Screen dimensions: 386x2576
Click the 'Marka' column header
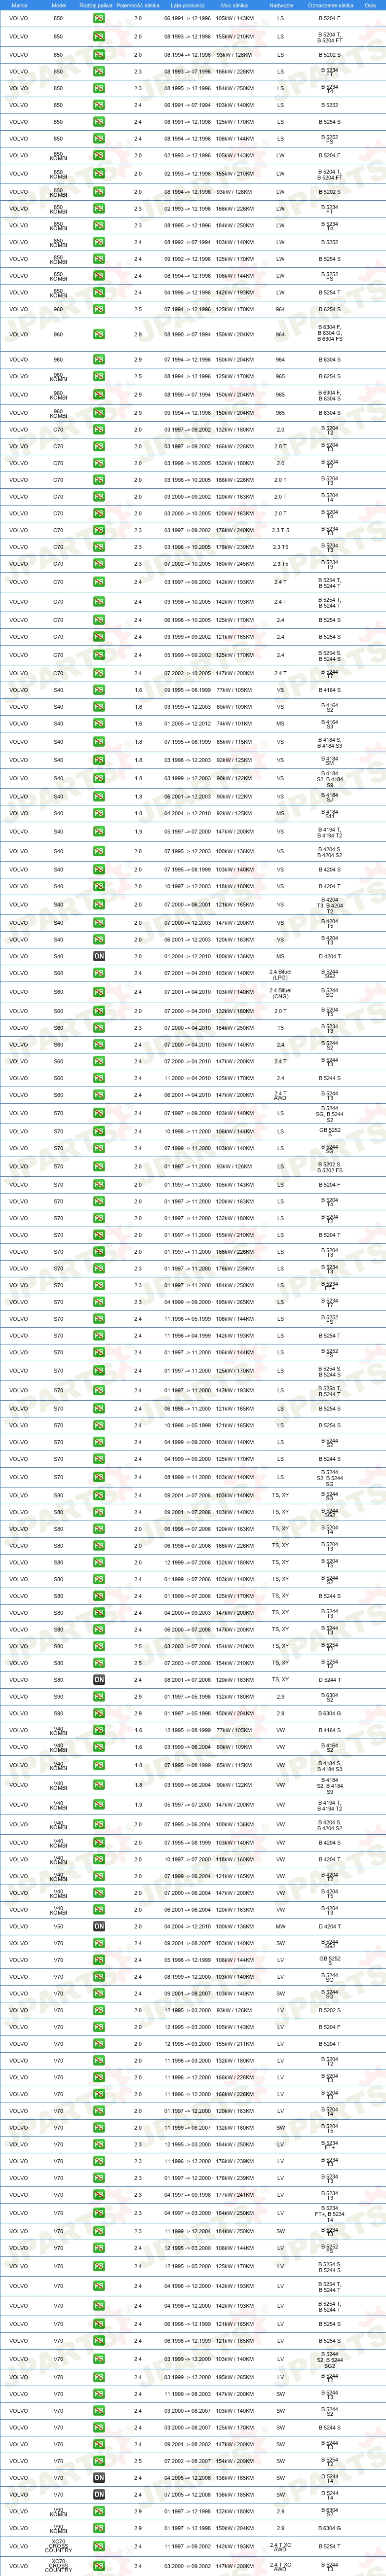tap(19, 5)
